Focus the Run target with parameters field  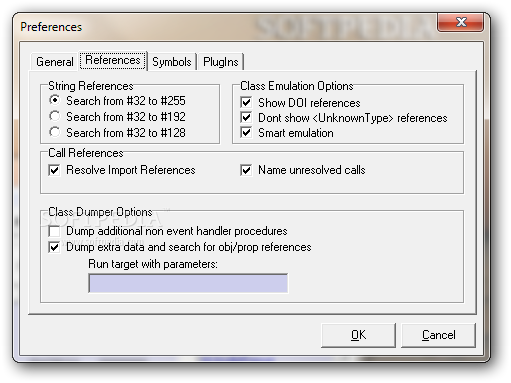tap(188, 283)
